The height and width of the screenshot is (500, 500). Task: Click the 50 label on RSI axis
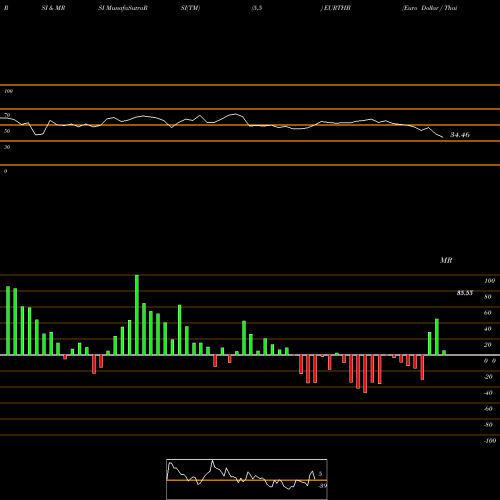(x=7, y=131)
